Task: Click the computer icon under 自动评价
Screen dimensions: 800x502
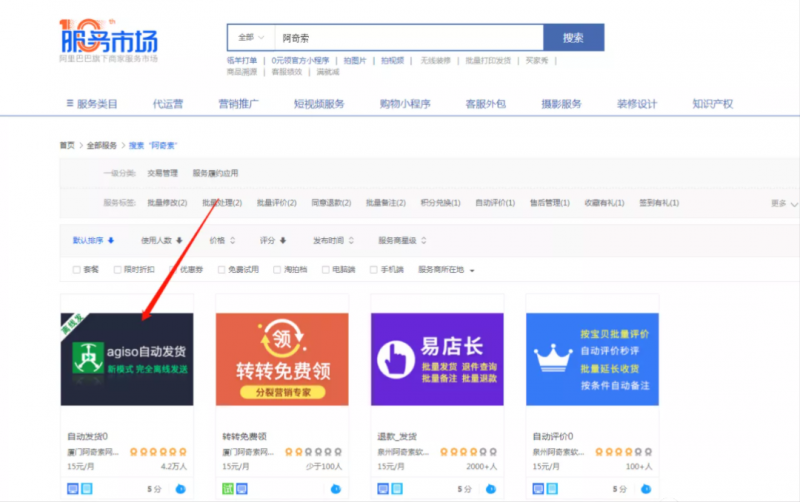Action: point(539,489)
